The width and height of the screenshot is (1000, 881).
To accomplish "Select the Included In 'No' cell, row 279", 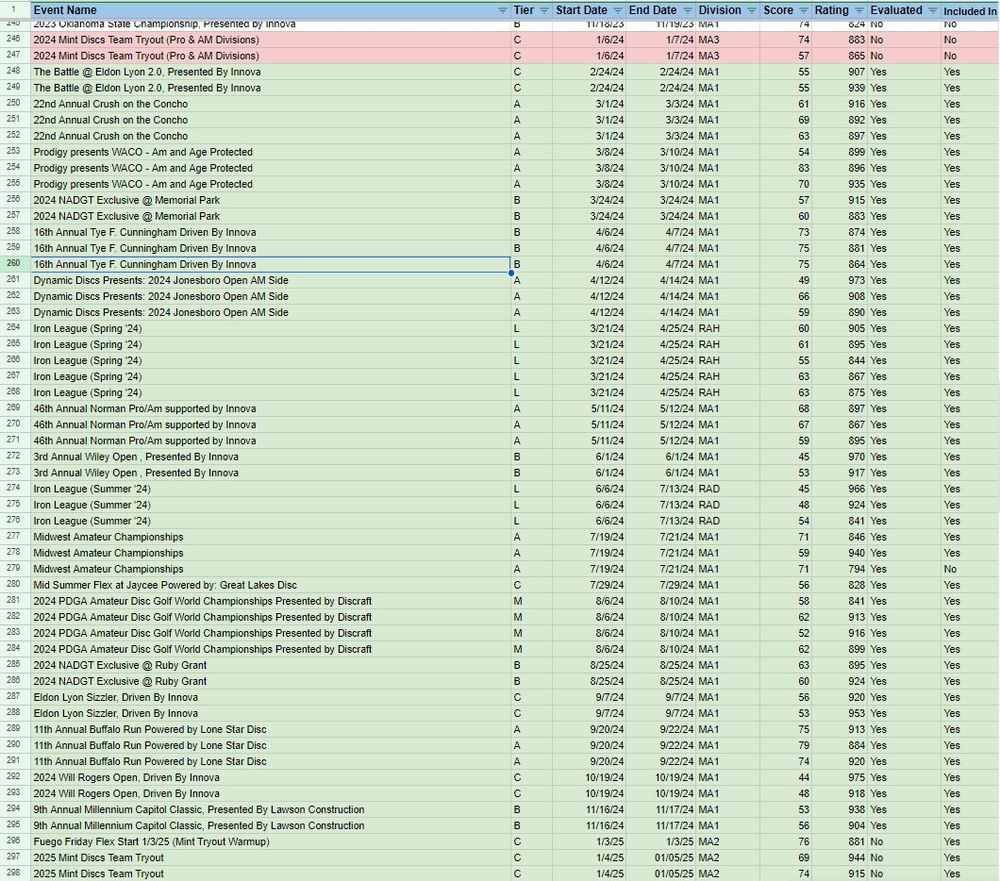I will [x=969, y=569].
